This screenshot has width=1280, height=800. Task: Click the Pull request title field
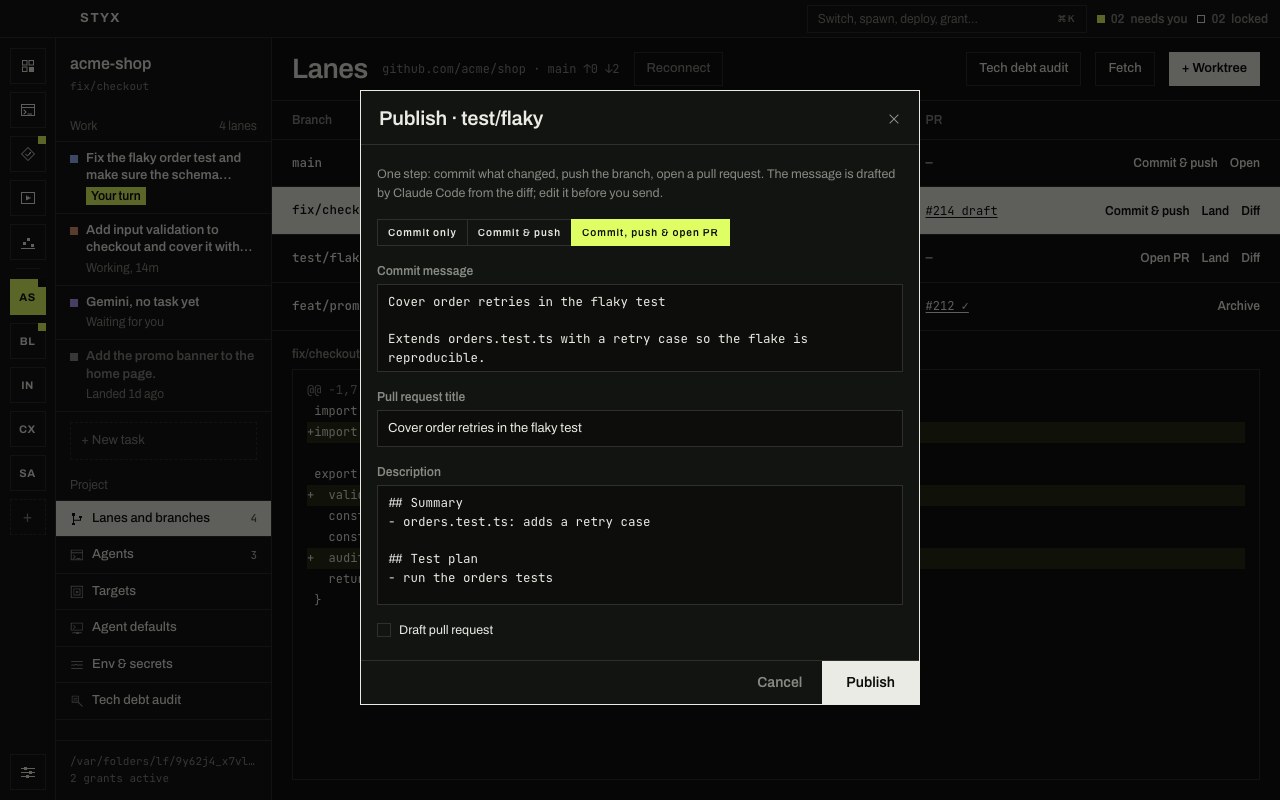coord(640,428)
